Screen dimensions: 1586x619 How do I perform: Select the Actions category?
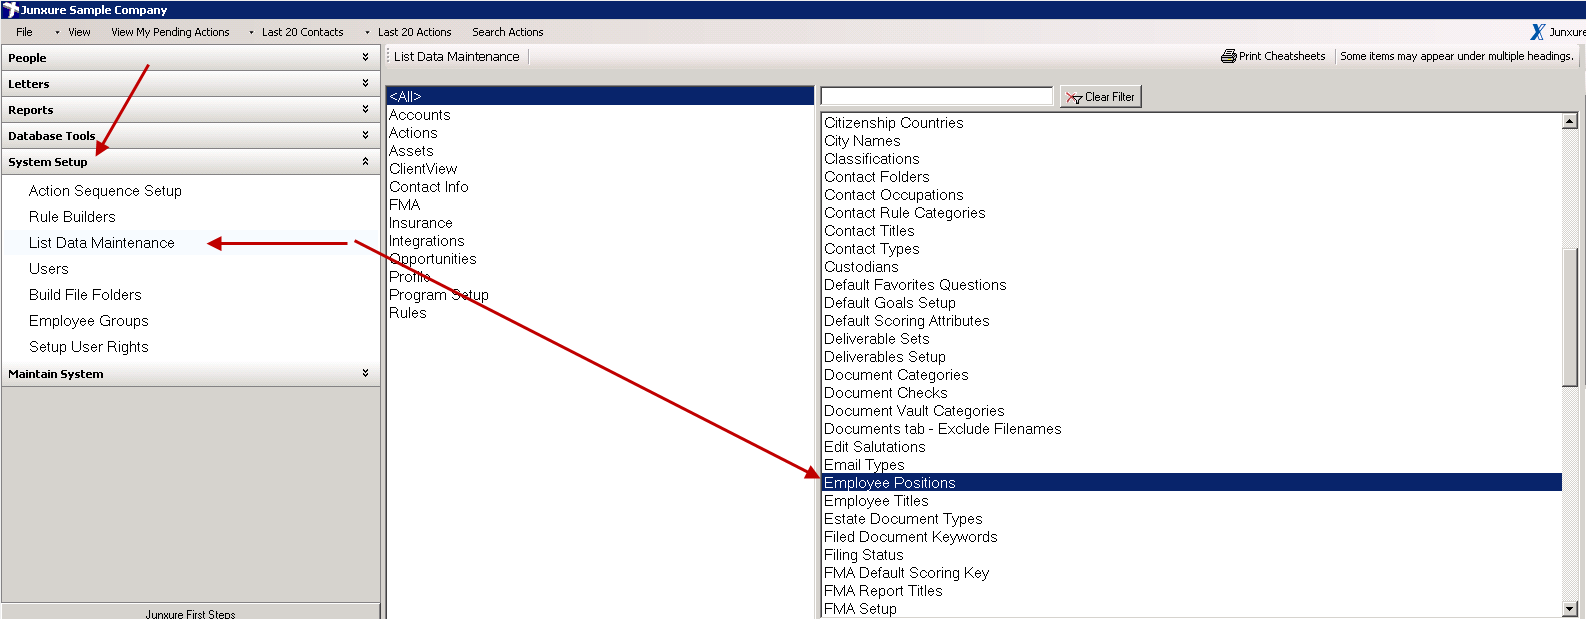click(413, 133)
